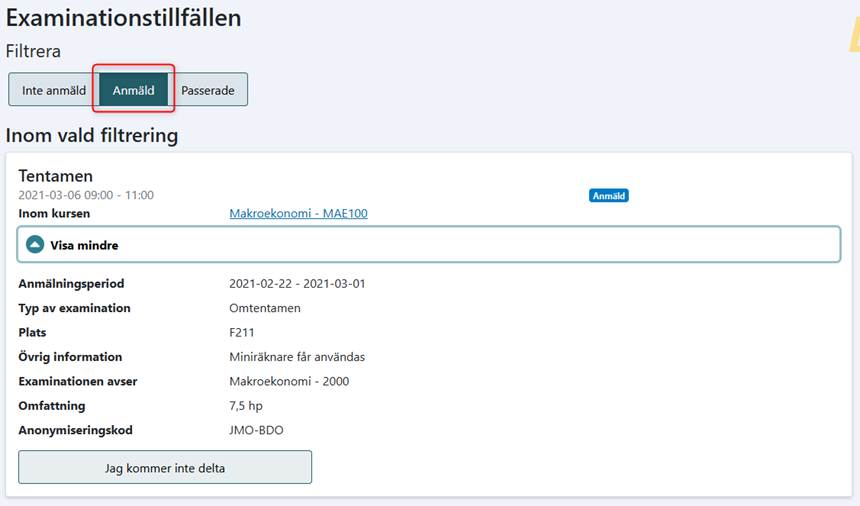Click the Anonymiseringskod label
Image resolution: width=860 pixels, height=506 pixels.
pos(76,430)
